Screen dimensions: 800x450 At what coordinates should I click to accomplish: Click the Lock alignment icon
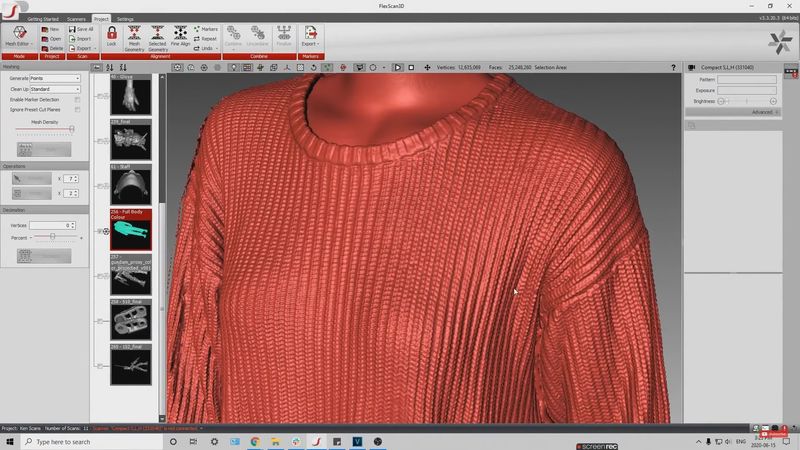click(x=111, y=37)
